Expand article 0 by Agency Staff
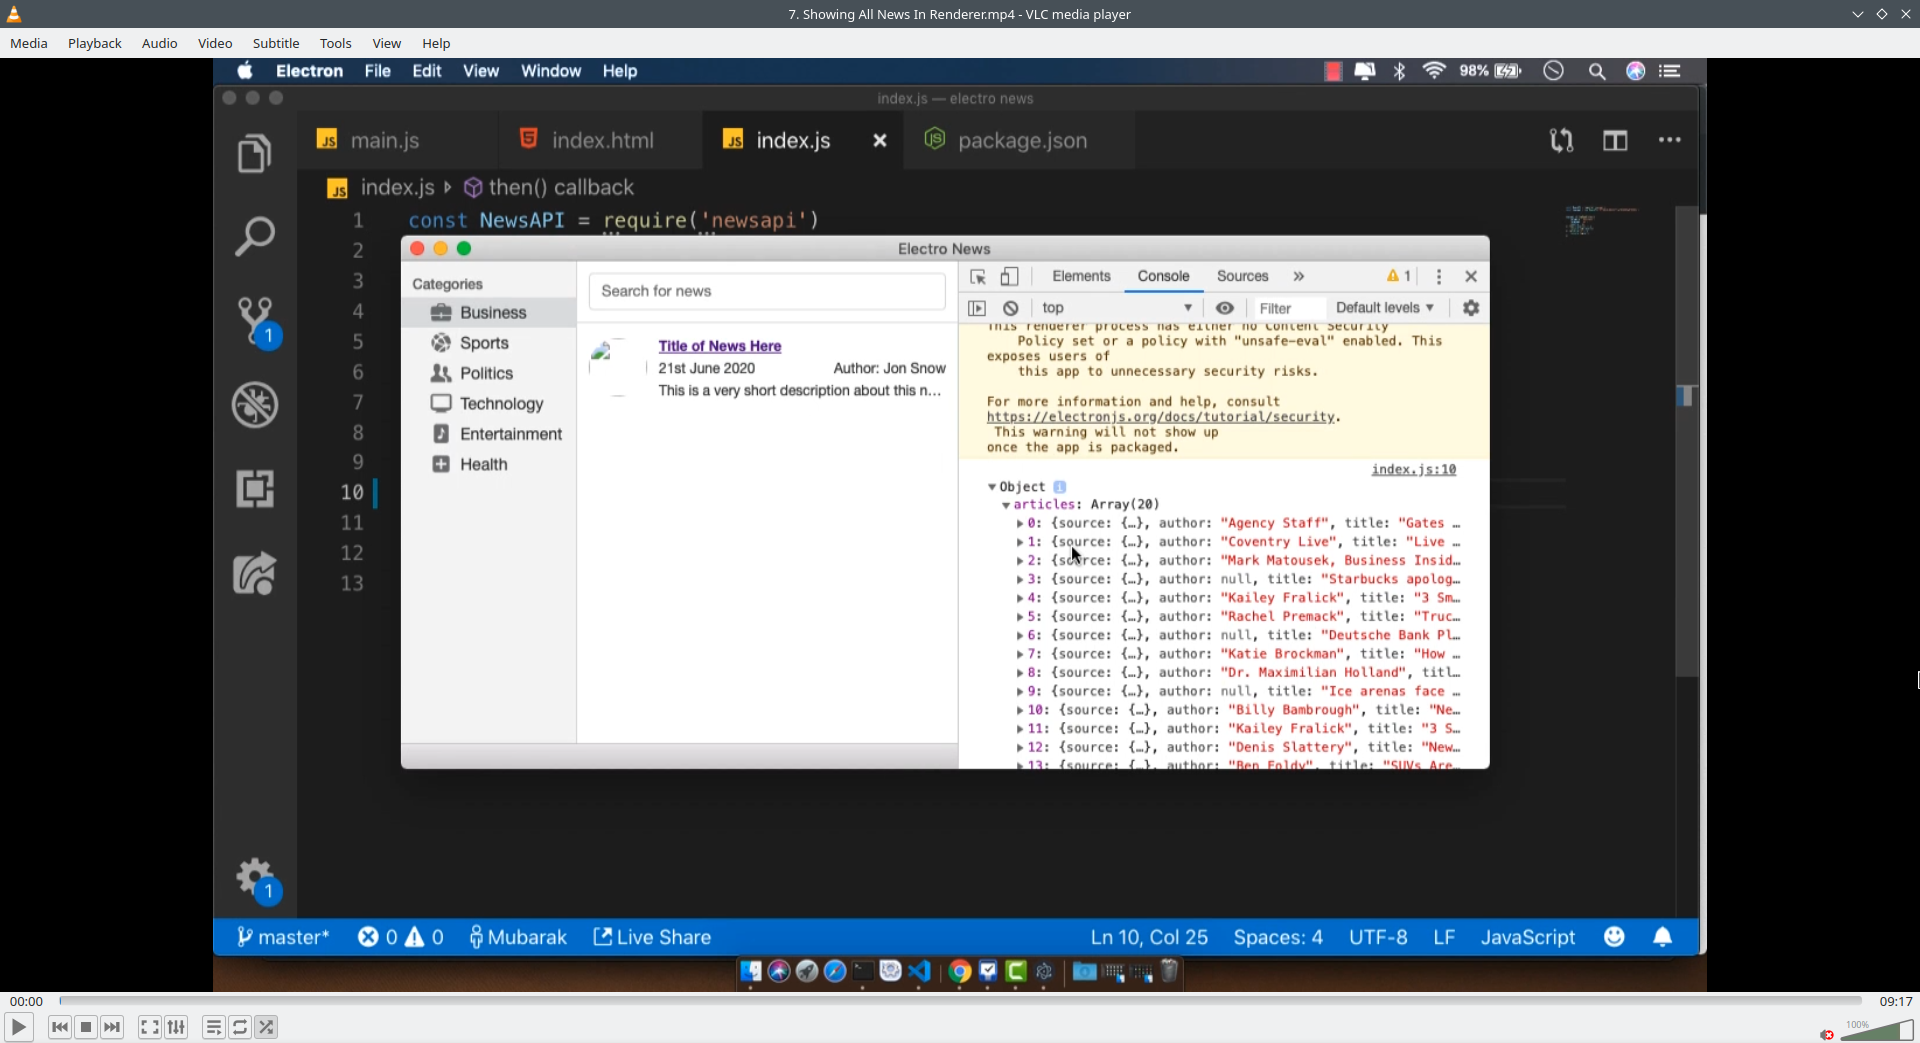The image size is (1920, 1043). [1020, 524]
